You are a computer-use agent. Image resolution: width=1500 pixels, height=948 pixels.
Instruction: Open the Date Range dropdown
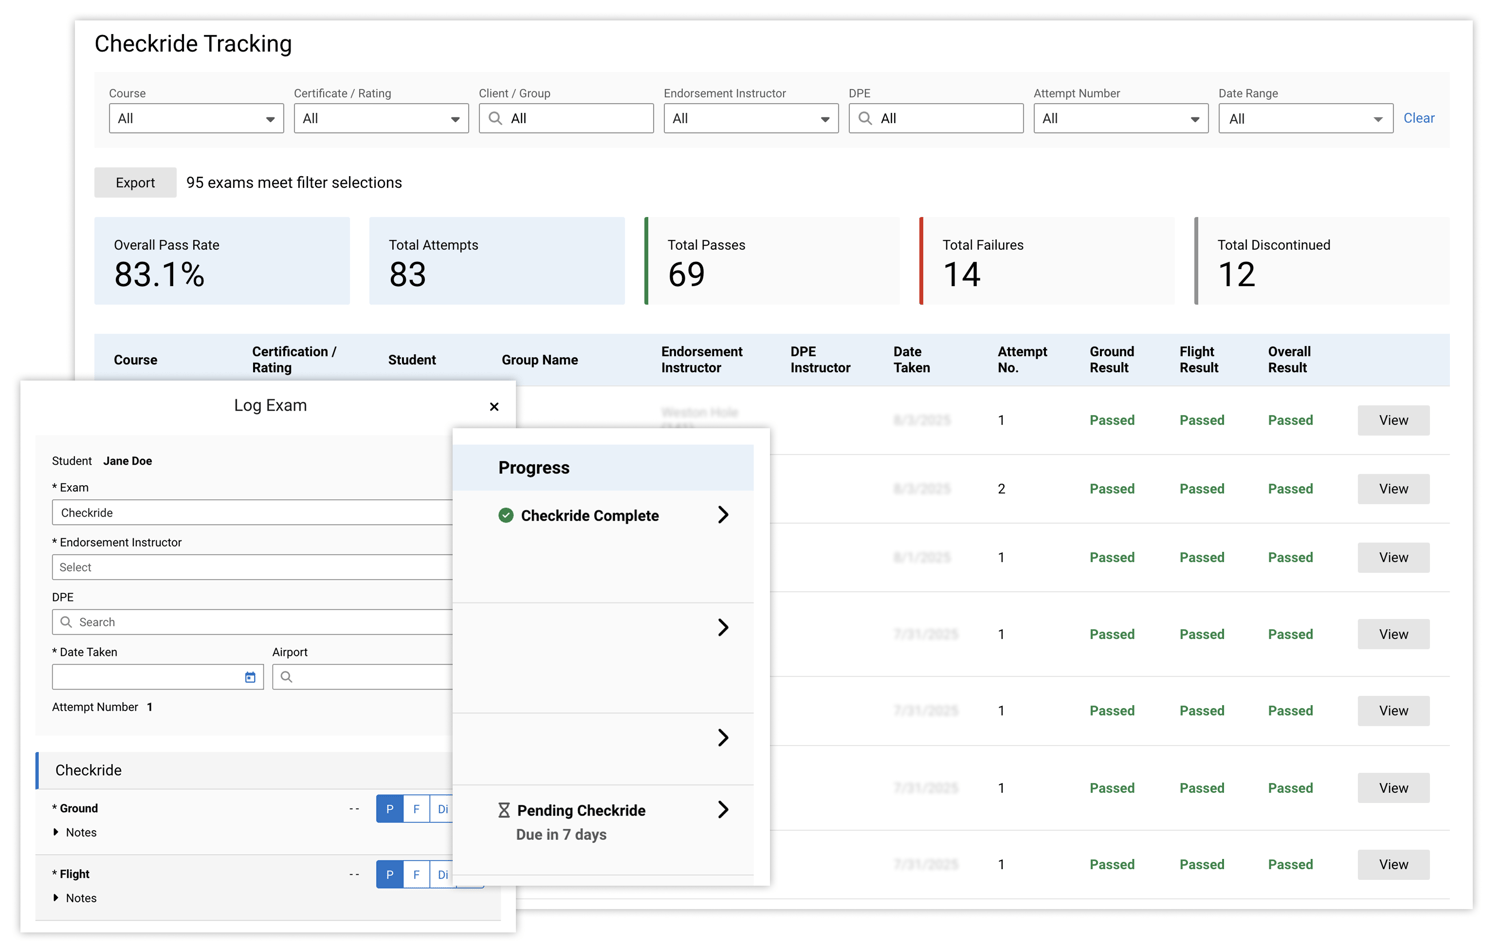click(x=1305, y=118)
